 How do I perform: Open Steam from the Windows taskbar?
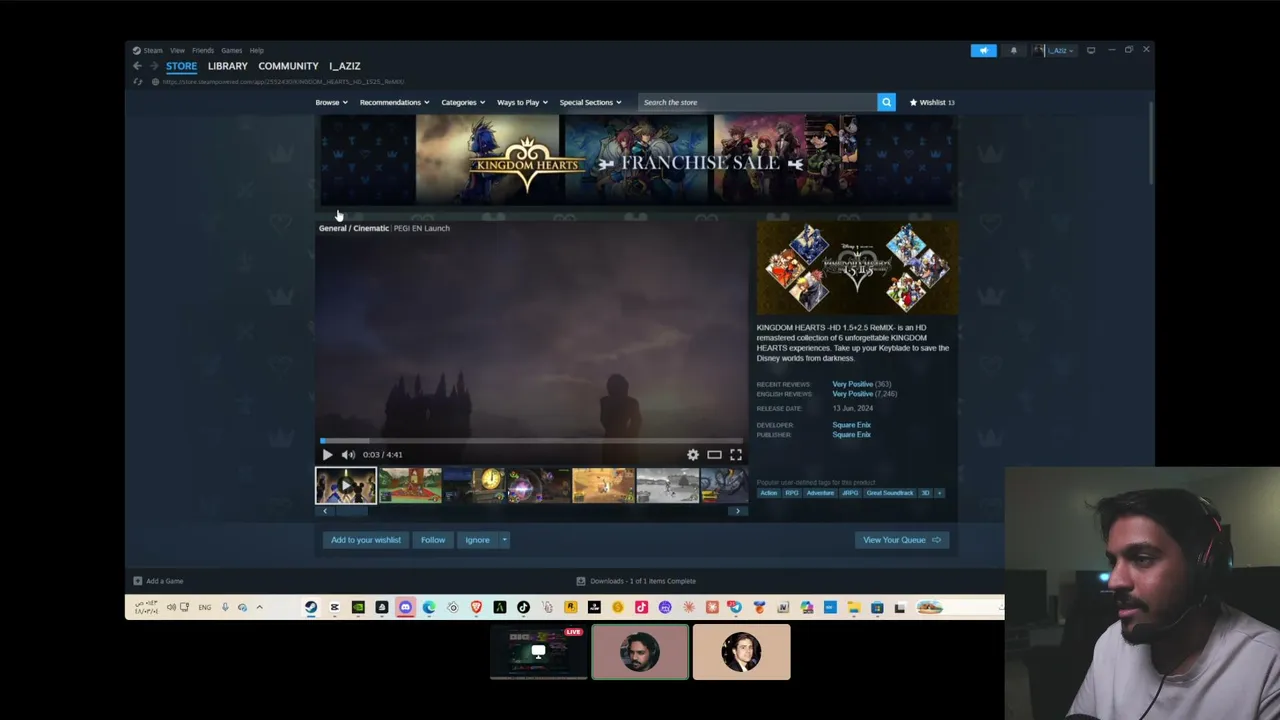(311, 607)
